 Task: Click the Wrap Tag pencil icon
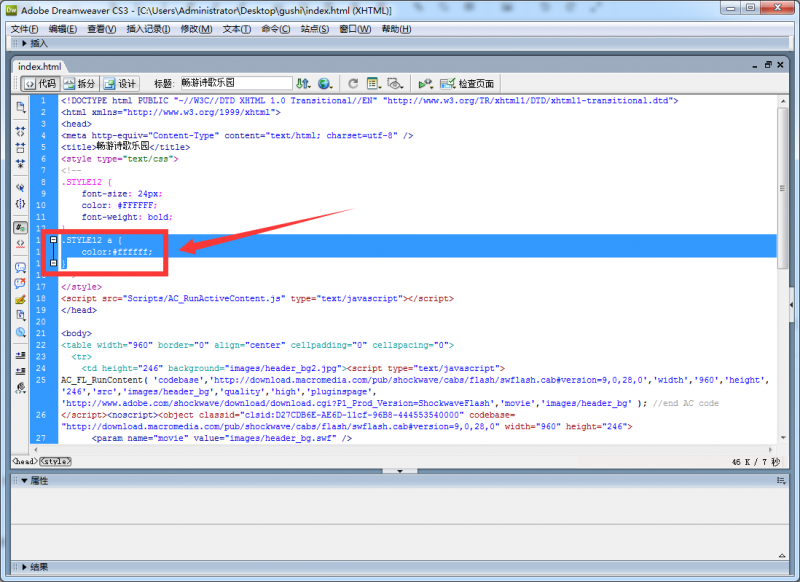[20, 299]
